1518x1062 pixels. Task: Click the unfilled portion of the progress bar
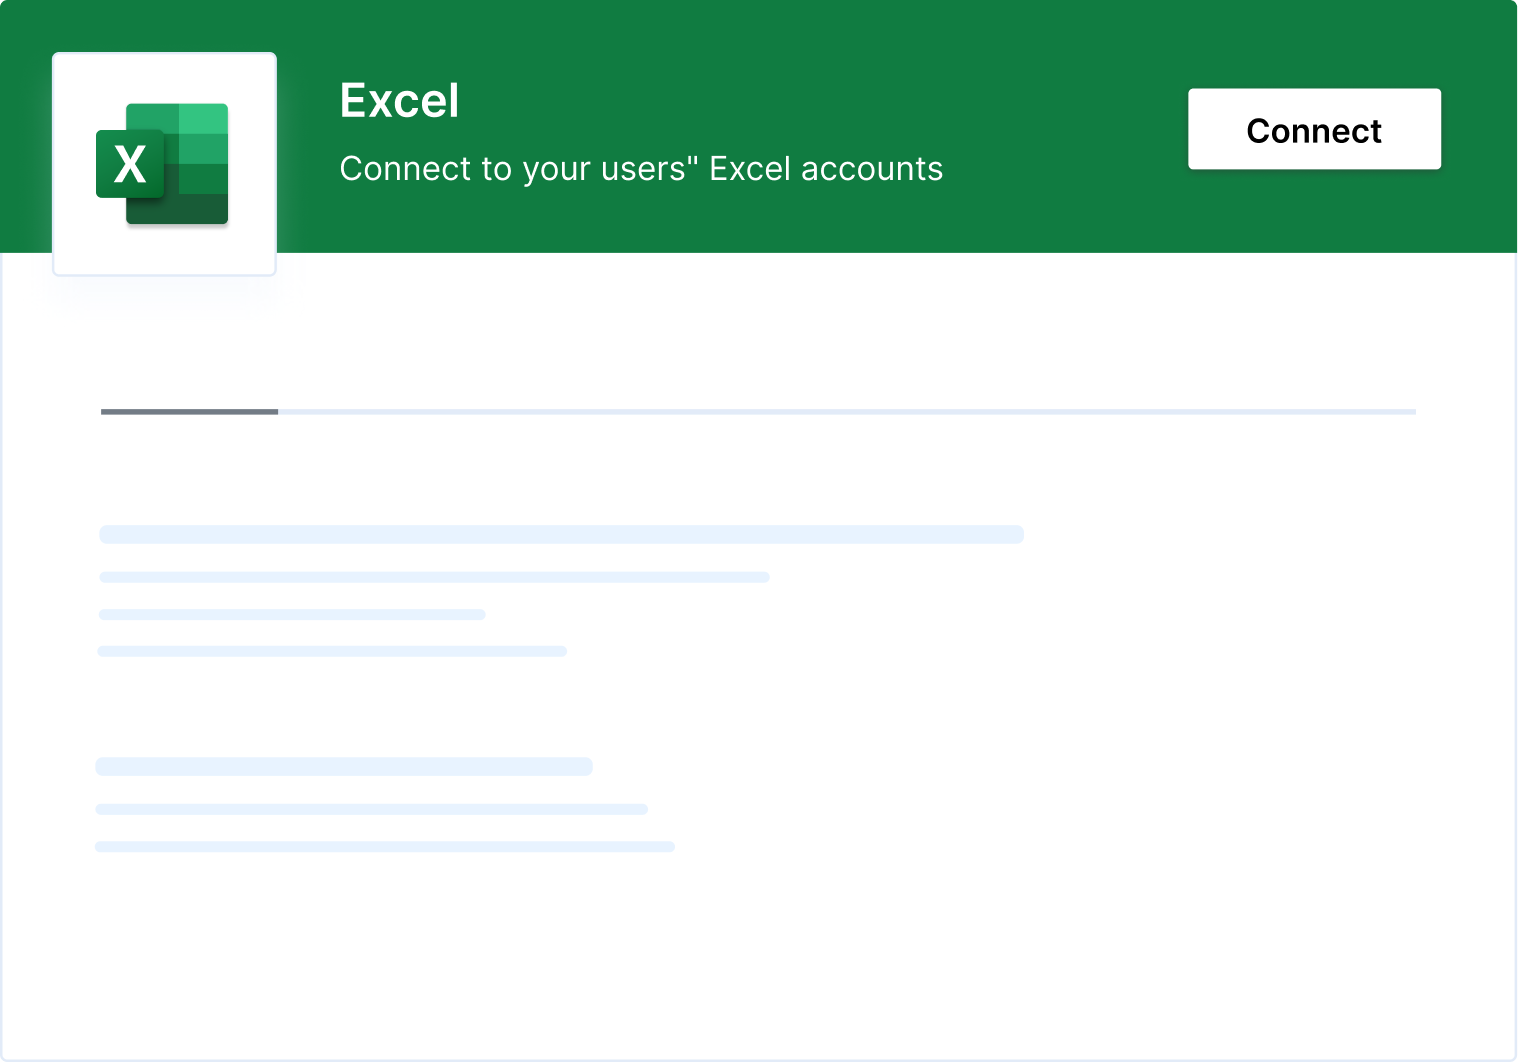(x=850, y=411)
